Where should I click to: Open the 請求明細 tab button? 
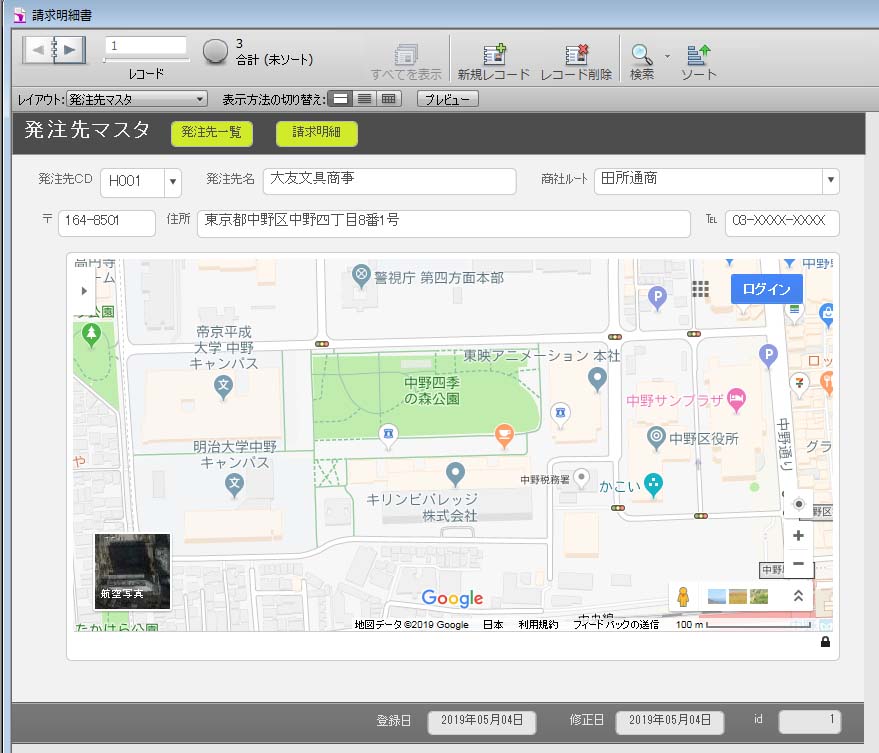[317, 133]
